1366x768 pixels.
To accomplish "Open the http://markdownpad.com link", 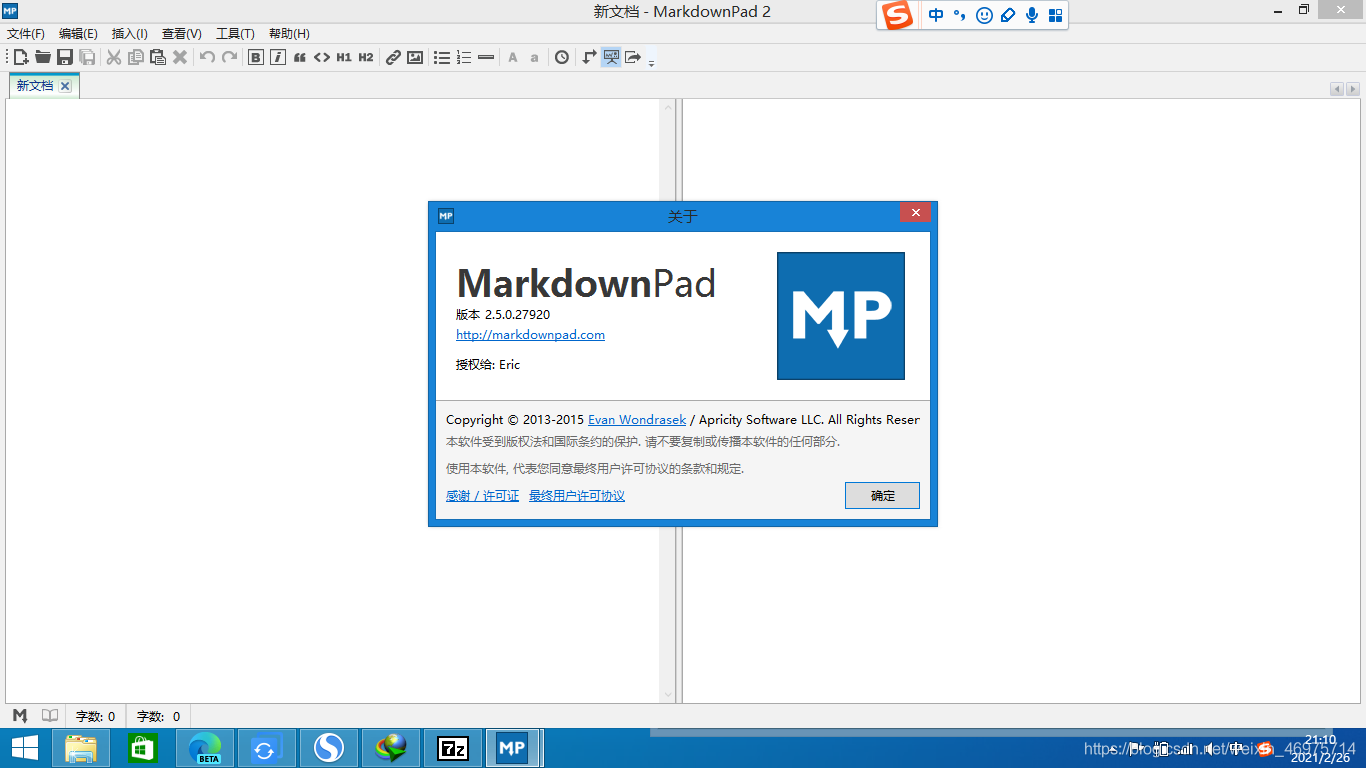I will [530, 335].
